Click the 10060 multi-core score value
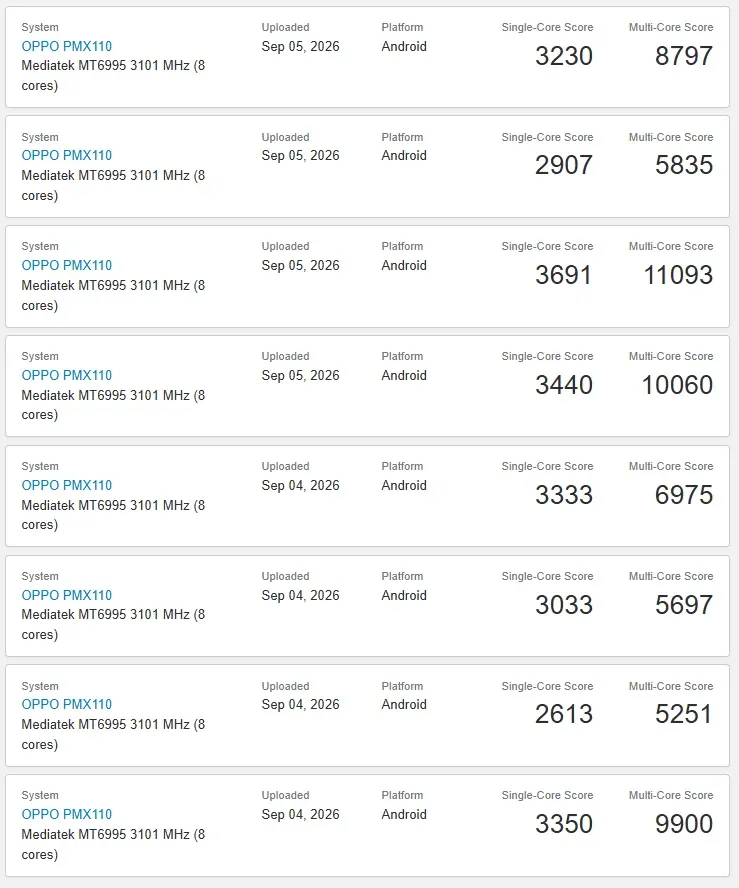The width and height of the screenshot is (739, 888). click(677, 385)
